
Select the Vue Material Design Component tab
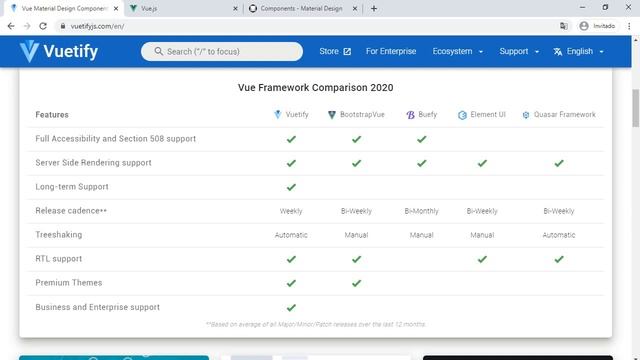[64, 9]
